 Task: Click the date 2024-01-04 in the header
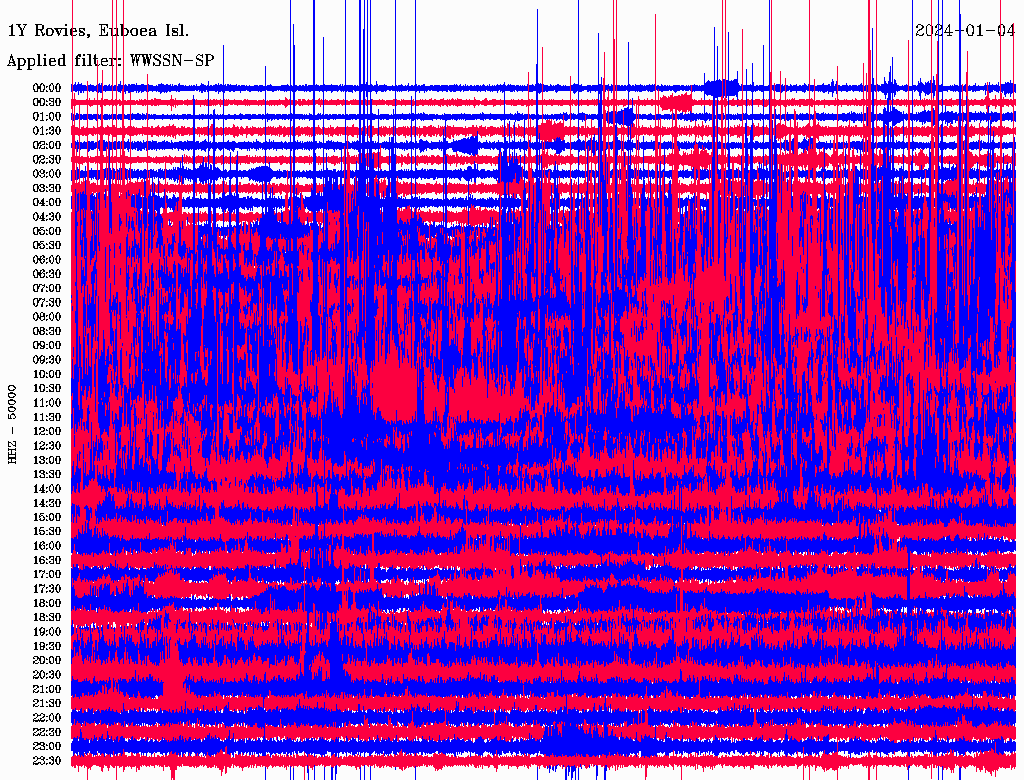965,30
